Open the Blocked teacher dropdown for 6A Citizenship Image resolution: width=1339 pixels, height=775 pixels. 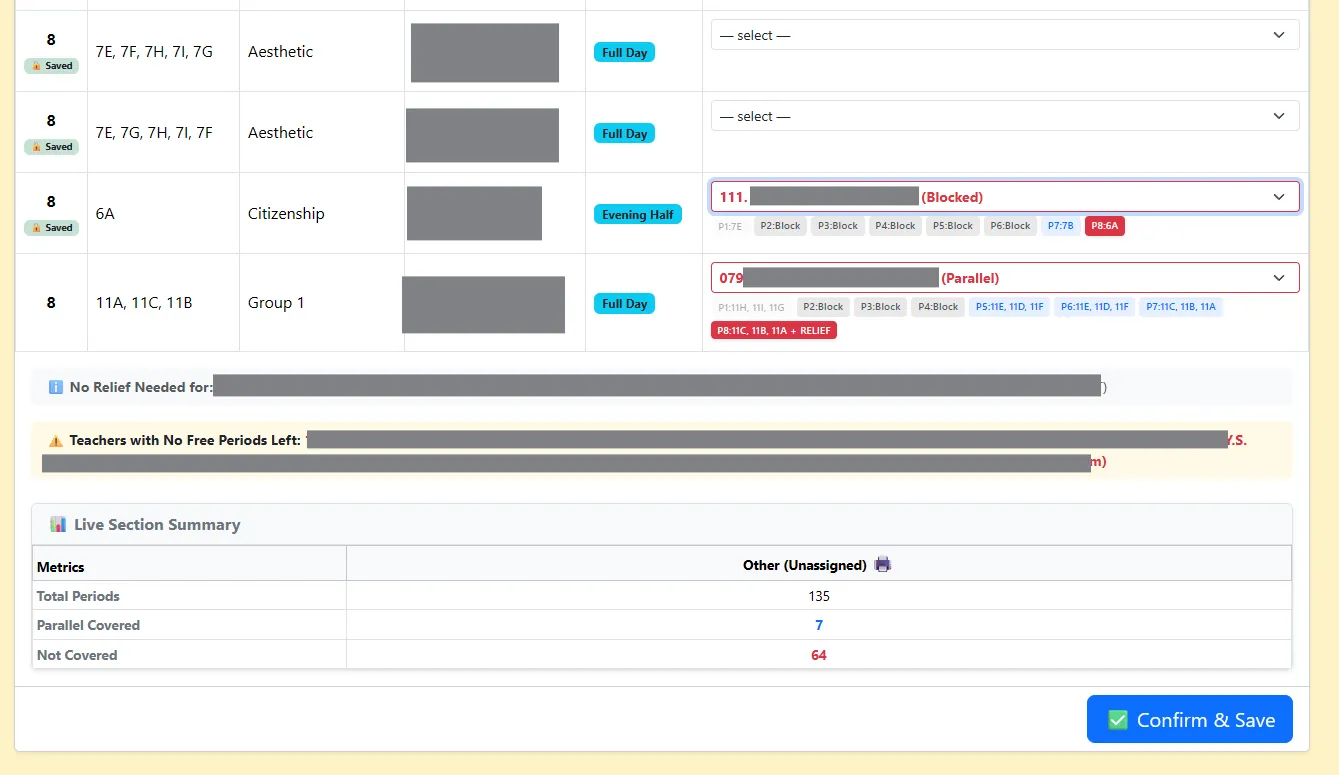1005,197
